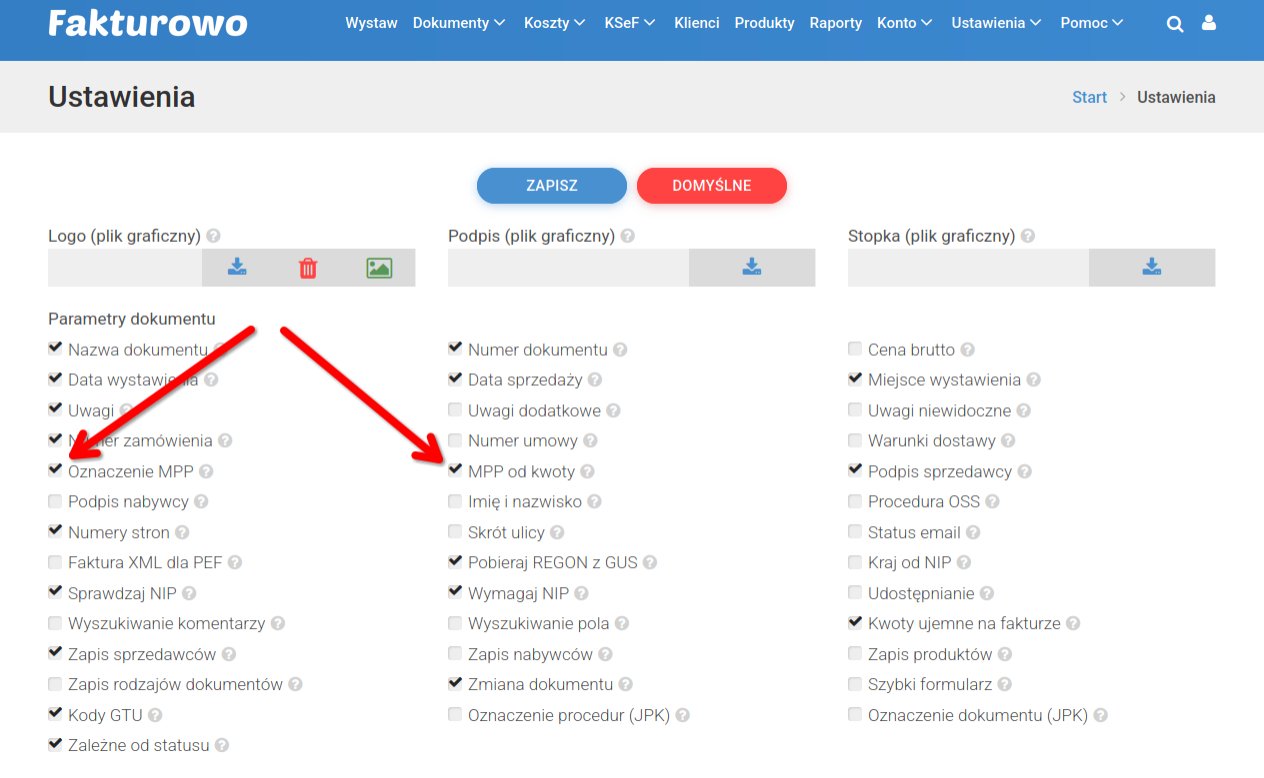Click the Podpis file upload icon
Viewport: 1264px width, 778px height.
point(752,267)
